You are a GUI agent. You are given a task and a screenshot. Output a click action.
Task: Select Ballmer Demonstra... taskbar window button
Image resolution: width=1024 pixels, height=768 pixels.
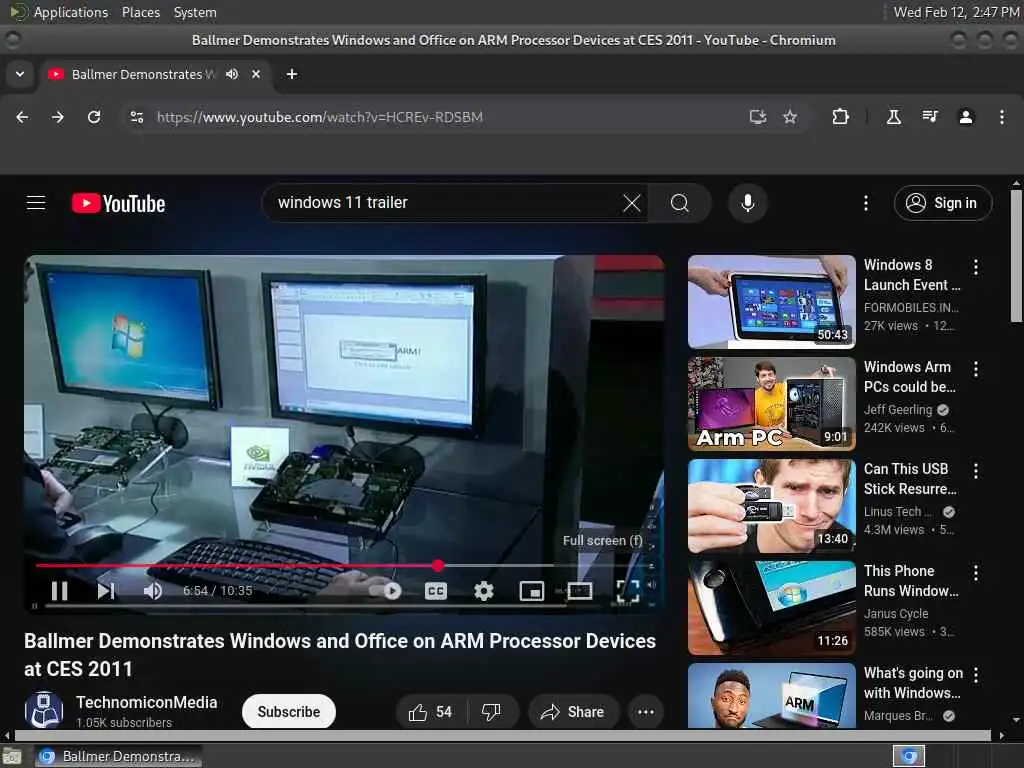117,756
